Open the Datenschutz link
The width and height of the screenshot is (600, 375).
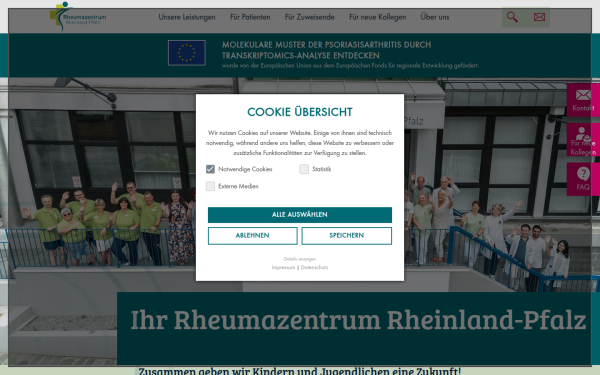(x=314, y=267)
